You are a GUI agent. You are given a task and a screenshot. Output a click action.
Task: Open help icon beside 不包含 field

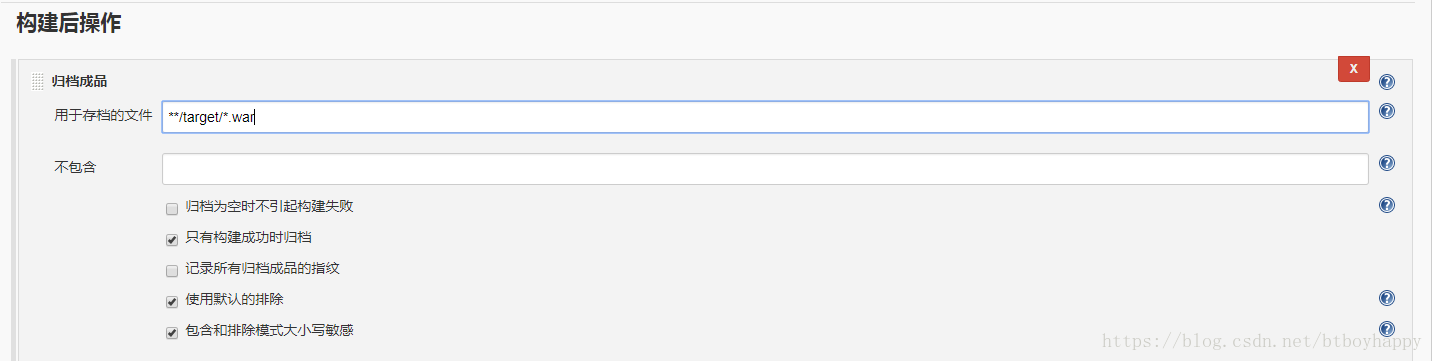pos(1386,163)
